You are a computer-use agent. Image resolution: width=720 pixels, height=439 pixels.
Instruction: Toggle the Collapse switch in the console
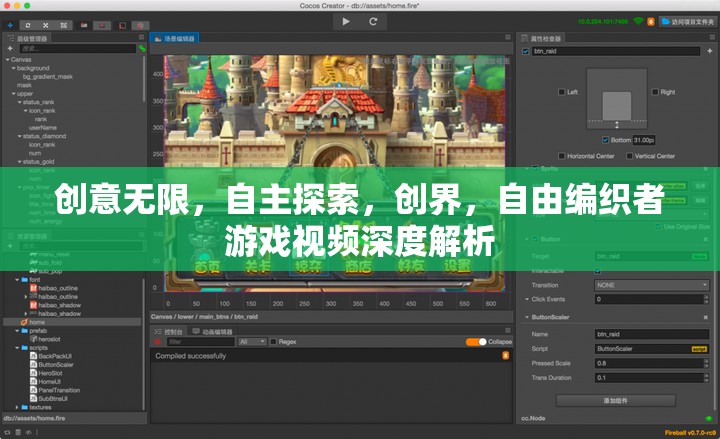tap(476, 342)
